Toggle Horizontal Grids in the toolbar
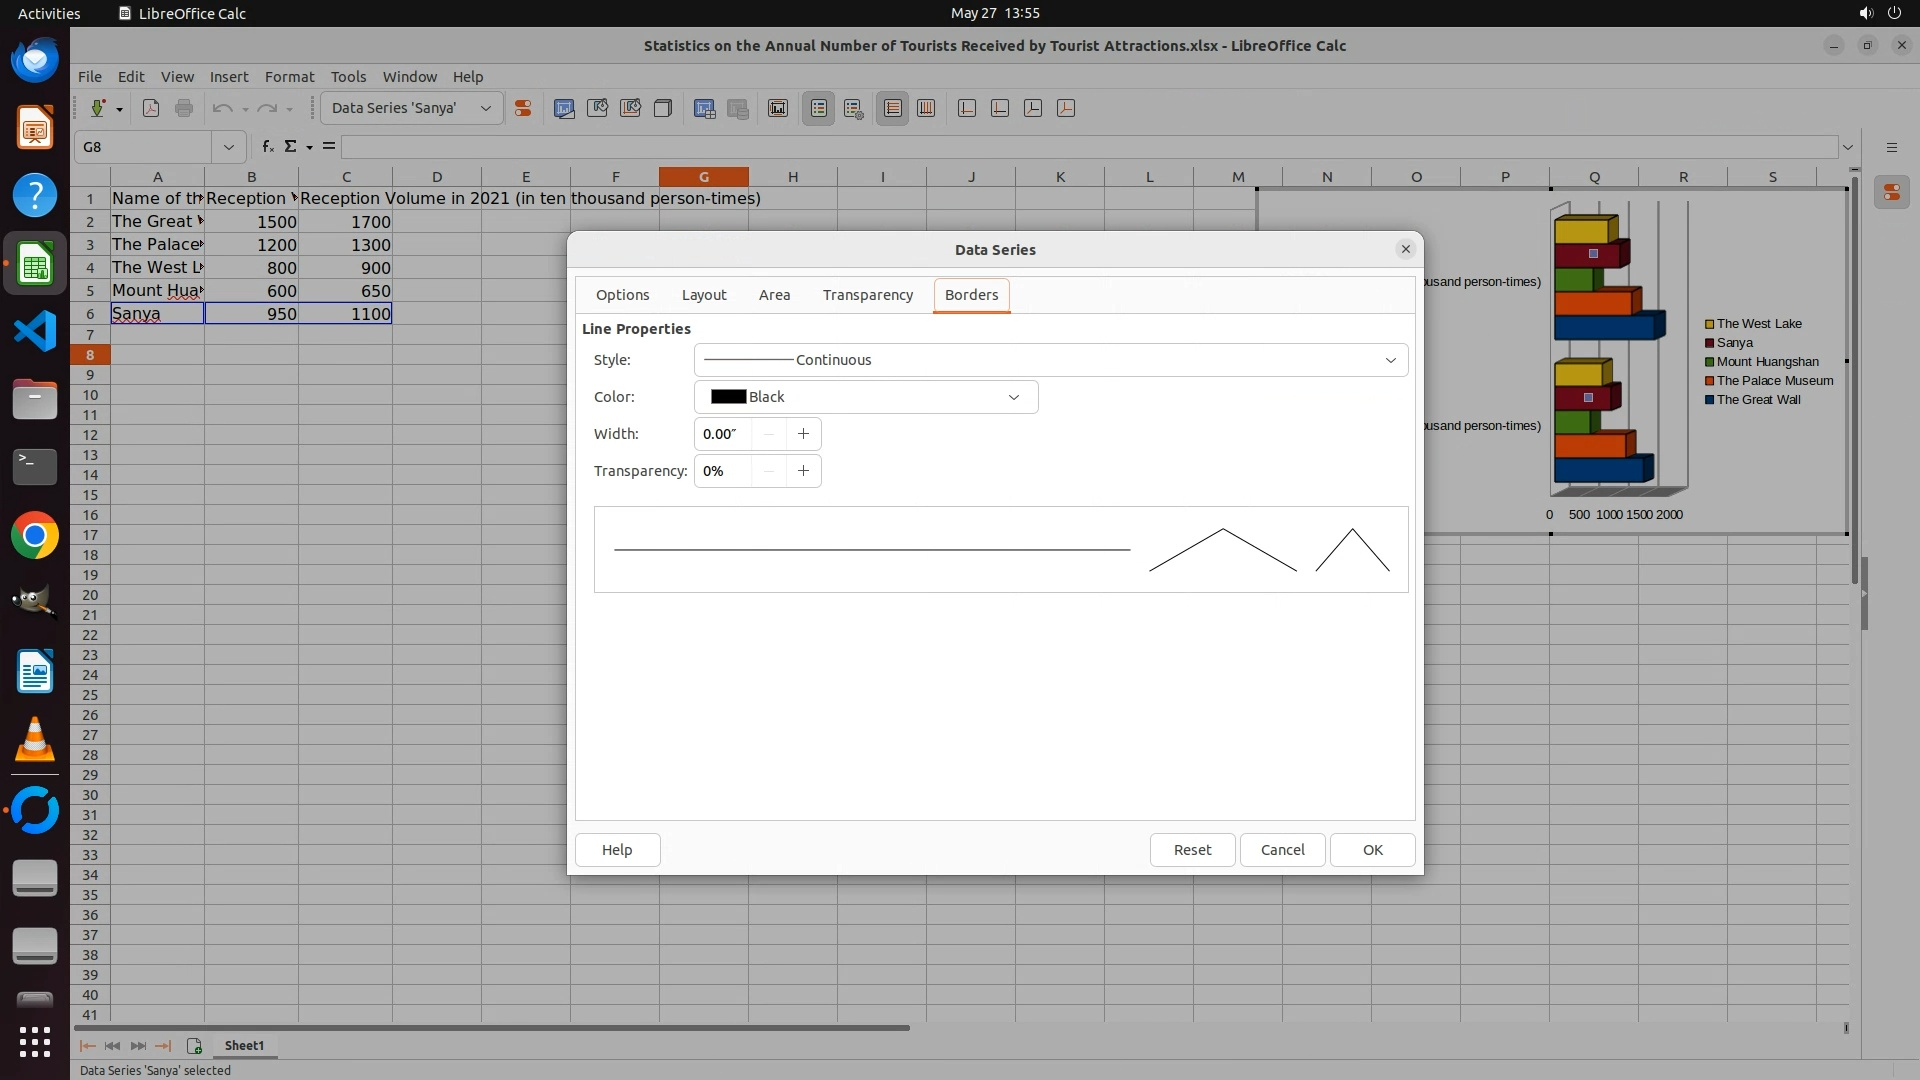Viewport: 1920px width, 1080px height. pos(893,109)
